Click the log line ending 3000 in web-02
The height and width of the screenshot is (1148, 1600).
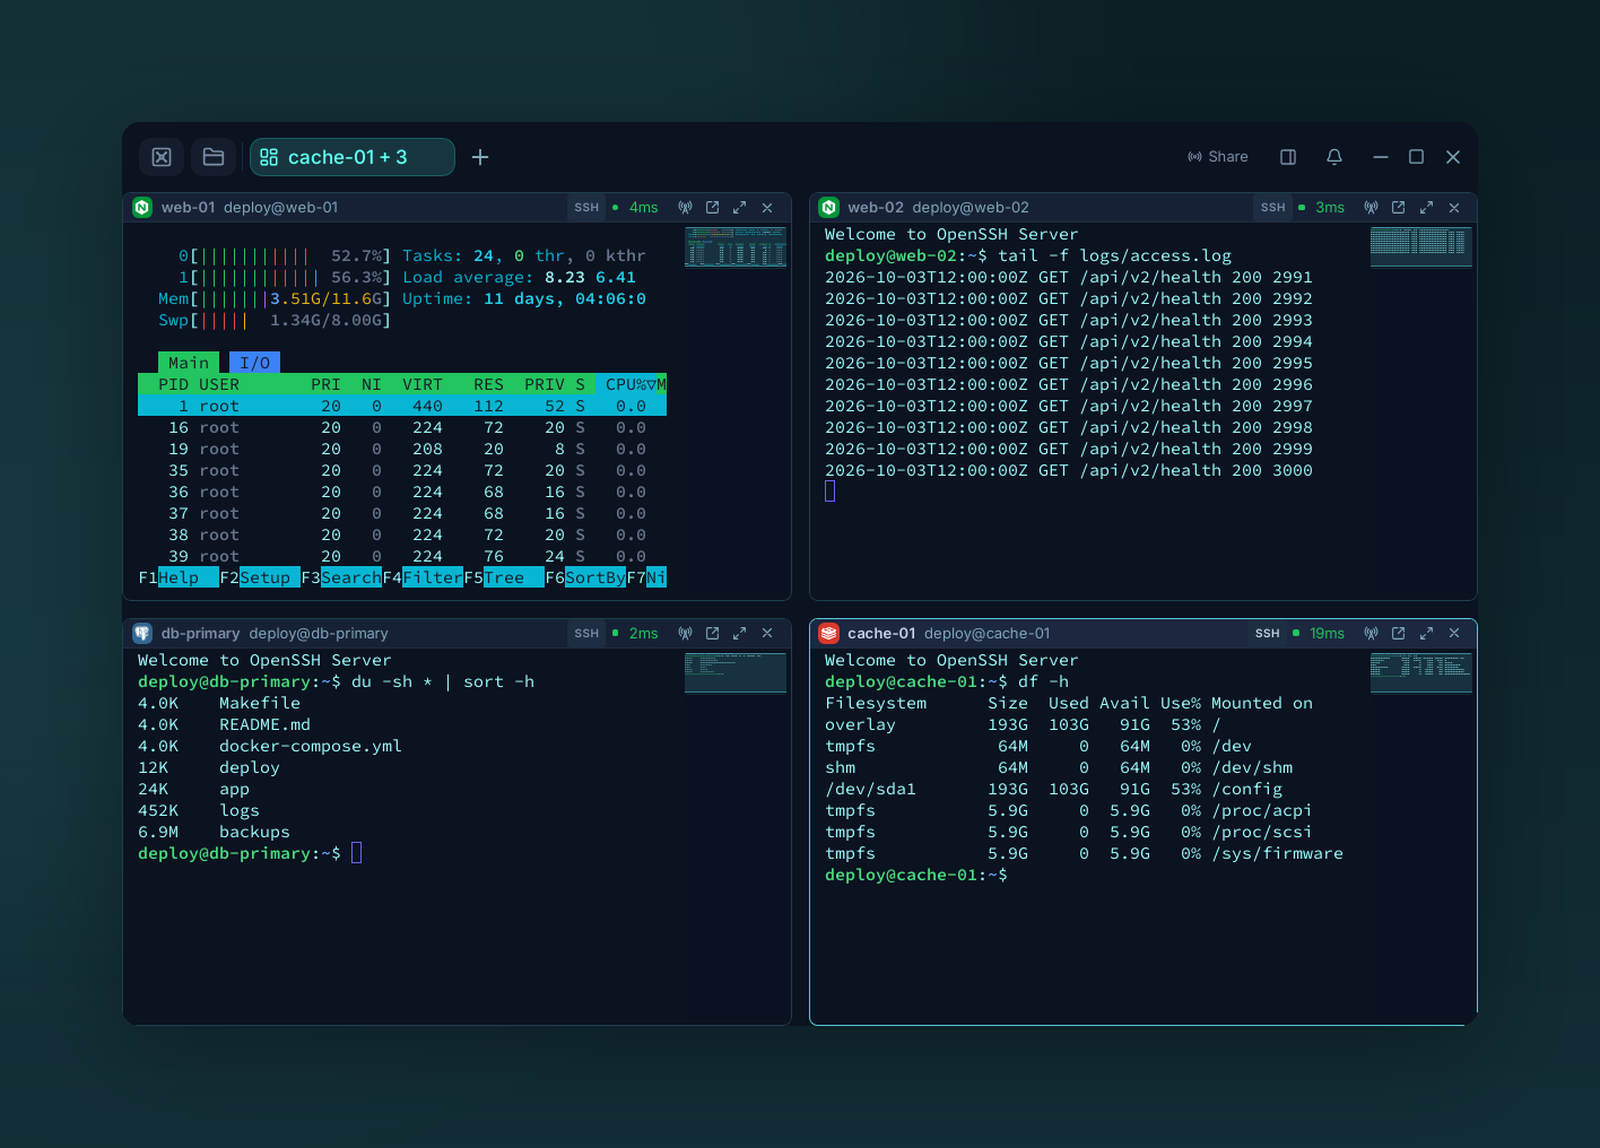(x=1068, y=471)
